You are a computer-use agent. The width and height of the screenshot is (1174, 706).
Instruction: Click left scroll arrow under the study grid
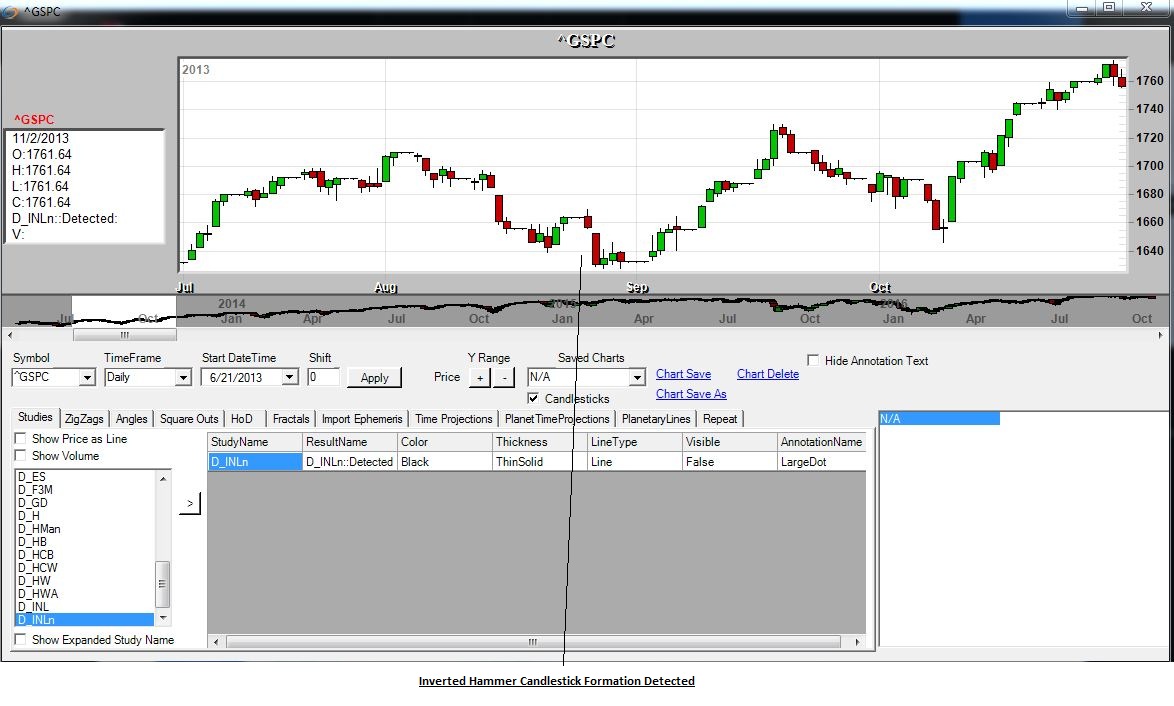215,642
